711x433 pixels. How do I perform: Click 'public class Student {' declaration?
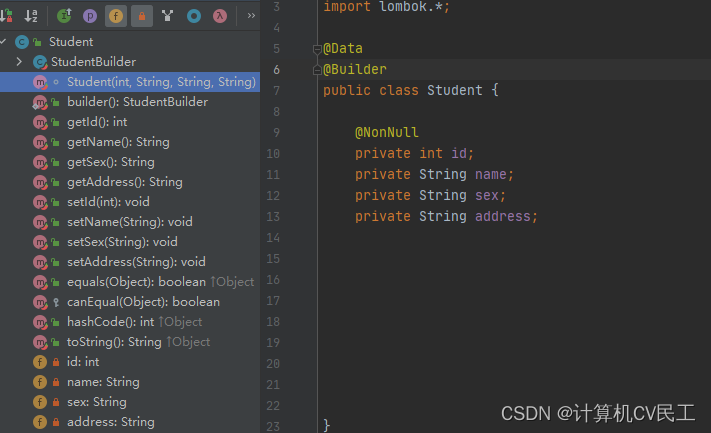(x=411, y=90)
